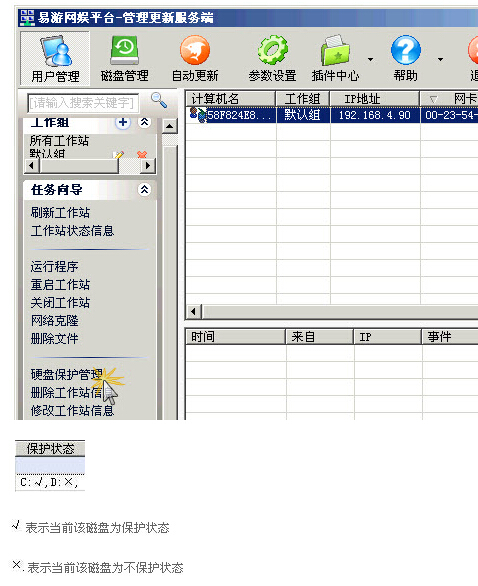Click 默认组 cell in workstation row
Viewport: 478px width, 586px height.
303,115
